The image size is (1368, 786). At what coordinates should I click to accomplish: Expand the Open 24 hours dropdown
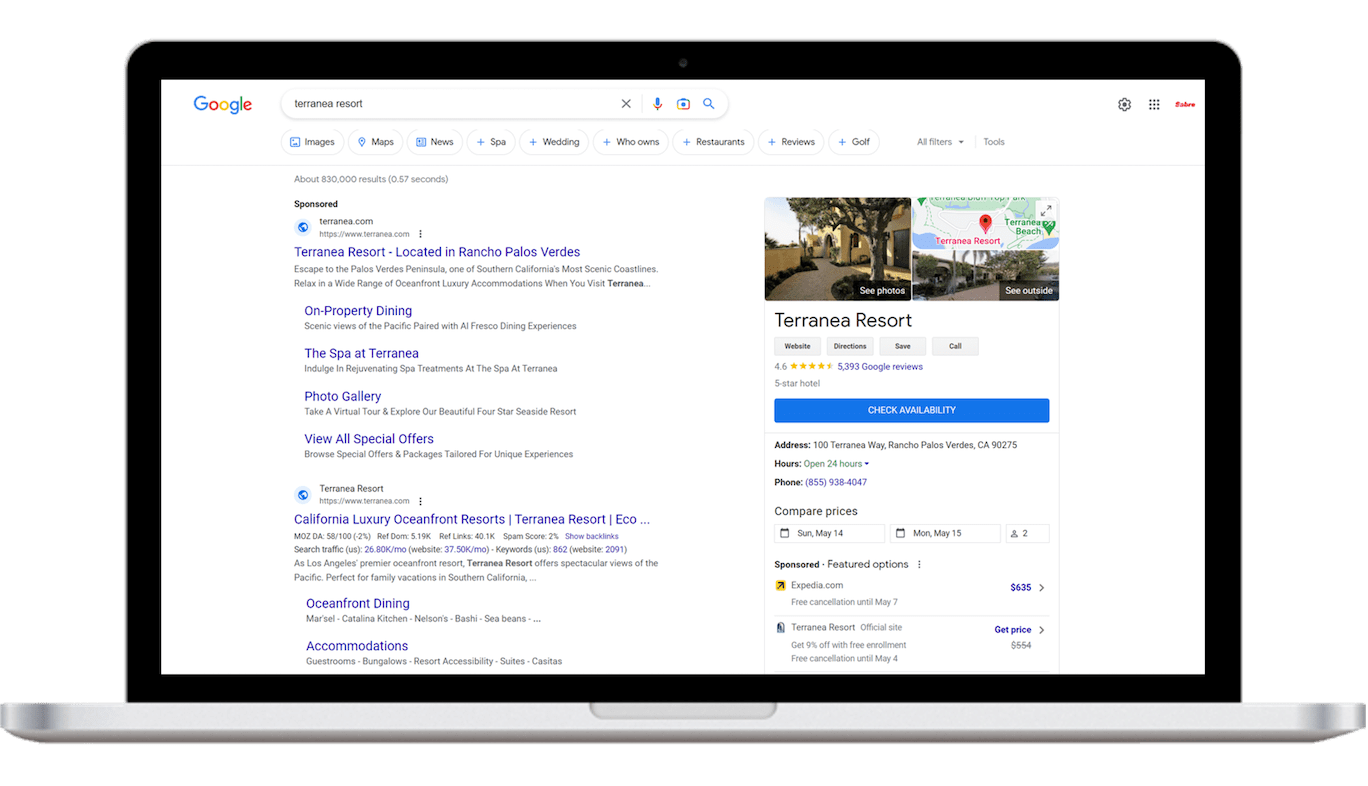click(836, 464)
